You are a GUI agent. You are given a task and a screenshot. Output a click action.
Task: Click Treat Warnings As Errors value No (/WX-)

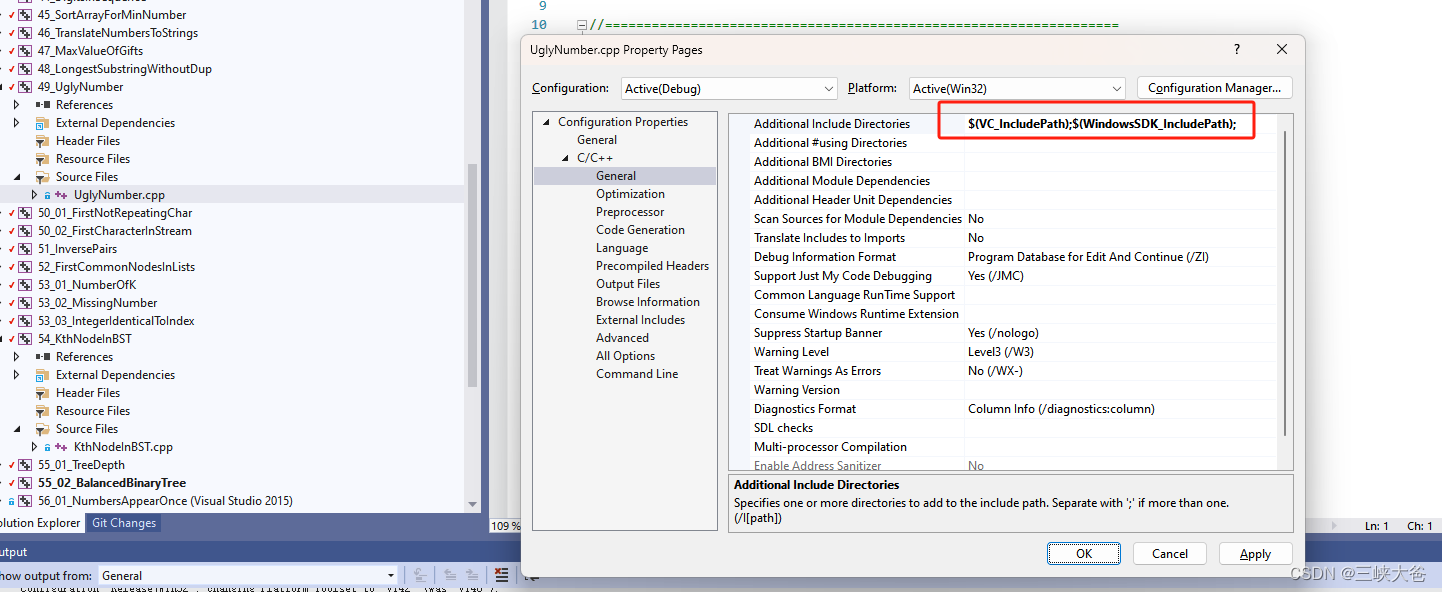(x=1120, y=371)
